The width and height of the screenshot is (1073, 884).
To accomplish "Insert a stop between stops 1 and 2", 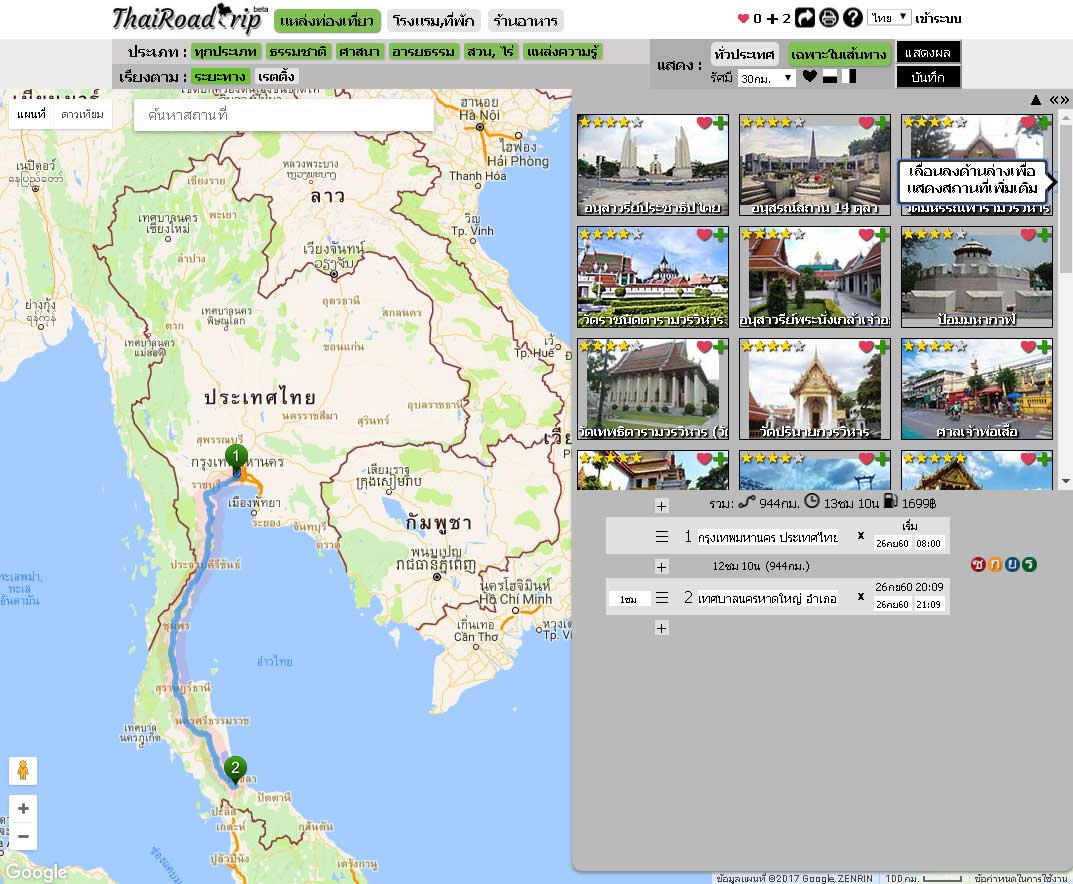I will point(661,567).
